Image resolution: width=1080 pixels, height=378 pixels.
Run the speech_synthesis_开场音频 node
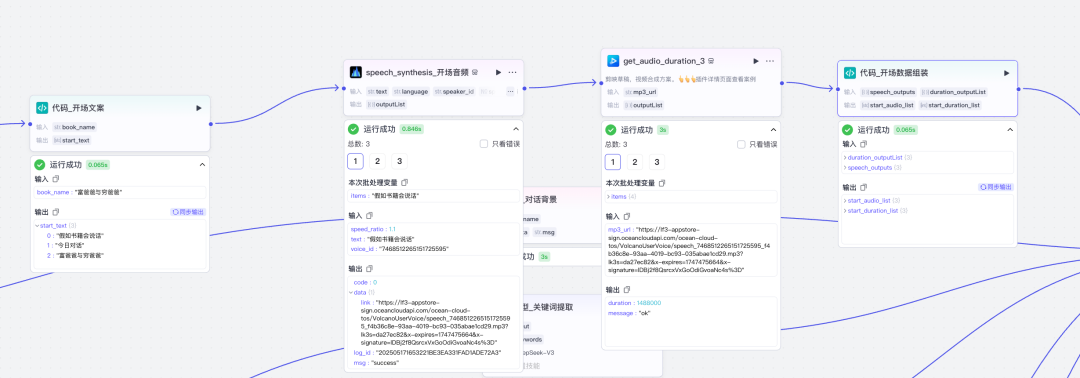499,72
